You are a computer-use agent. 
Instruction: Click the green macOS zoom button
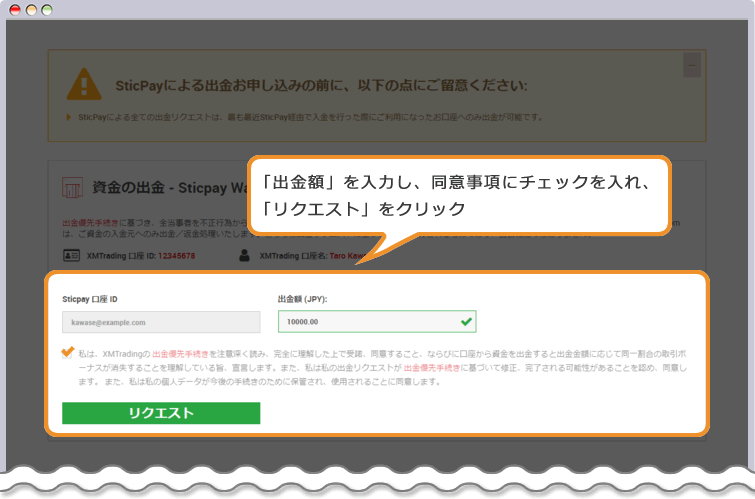(47, 10)
